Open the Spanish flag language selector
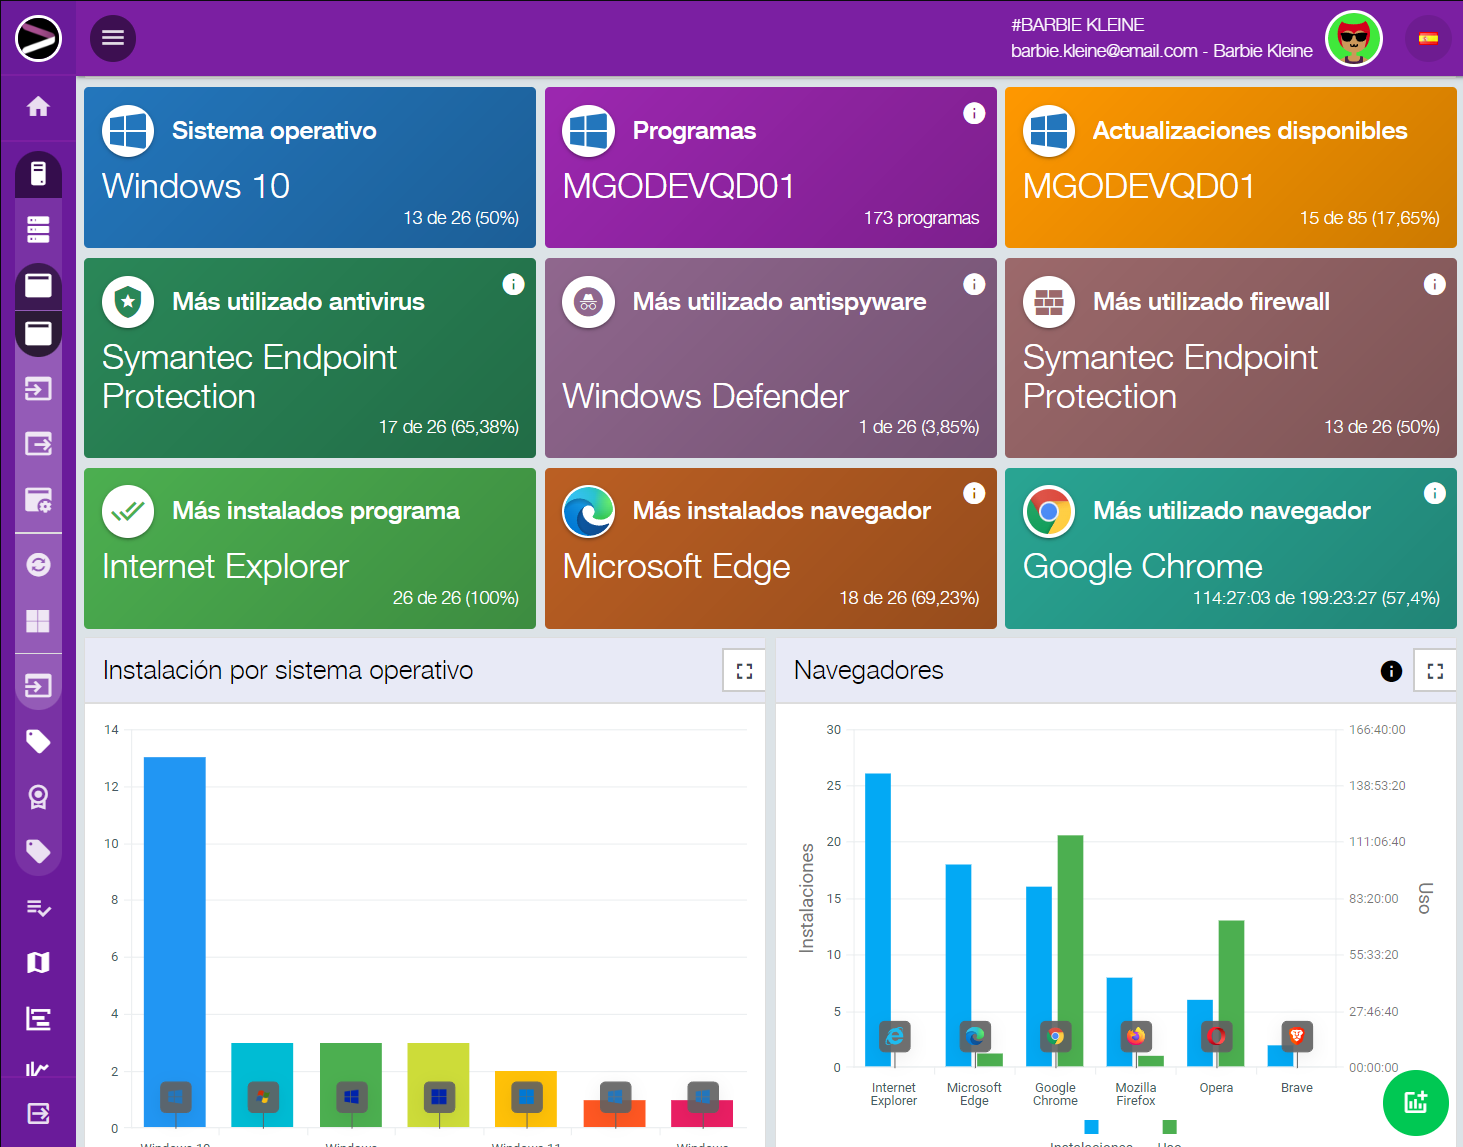This screenshot has height=1147, width=1463. pyautogui.click(x=1428, y=39)
